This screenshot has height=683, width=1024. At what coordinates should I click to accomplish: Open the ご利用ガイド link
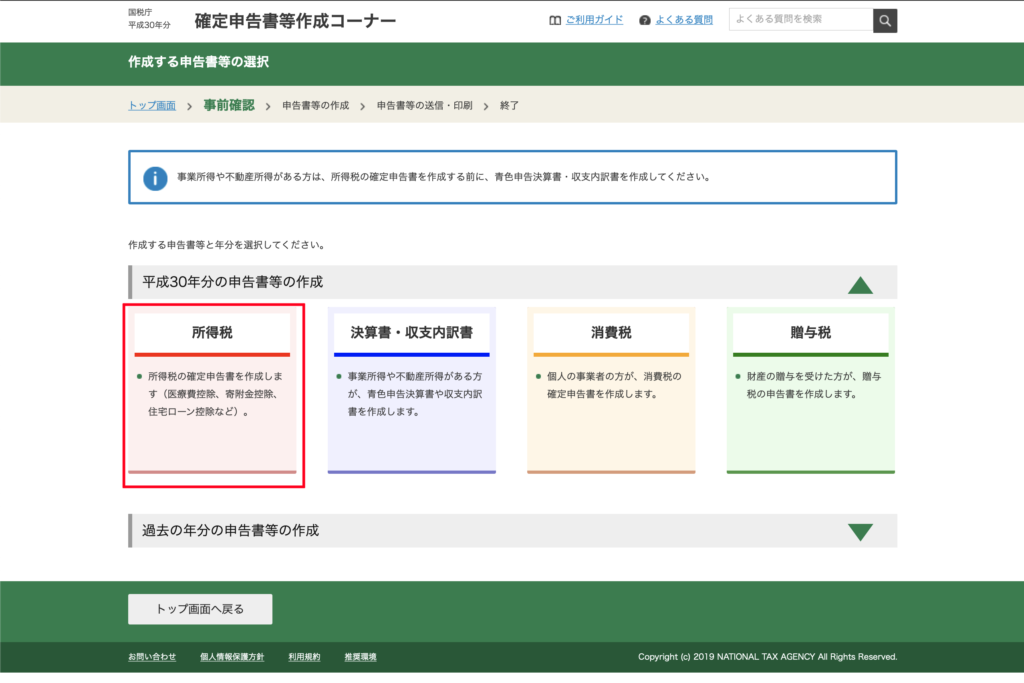[594, 20]
